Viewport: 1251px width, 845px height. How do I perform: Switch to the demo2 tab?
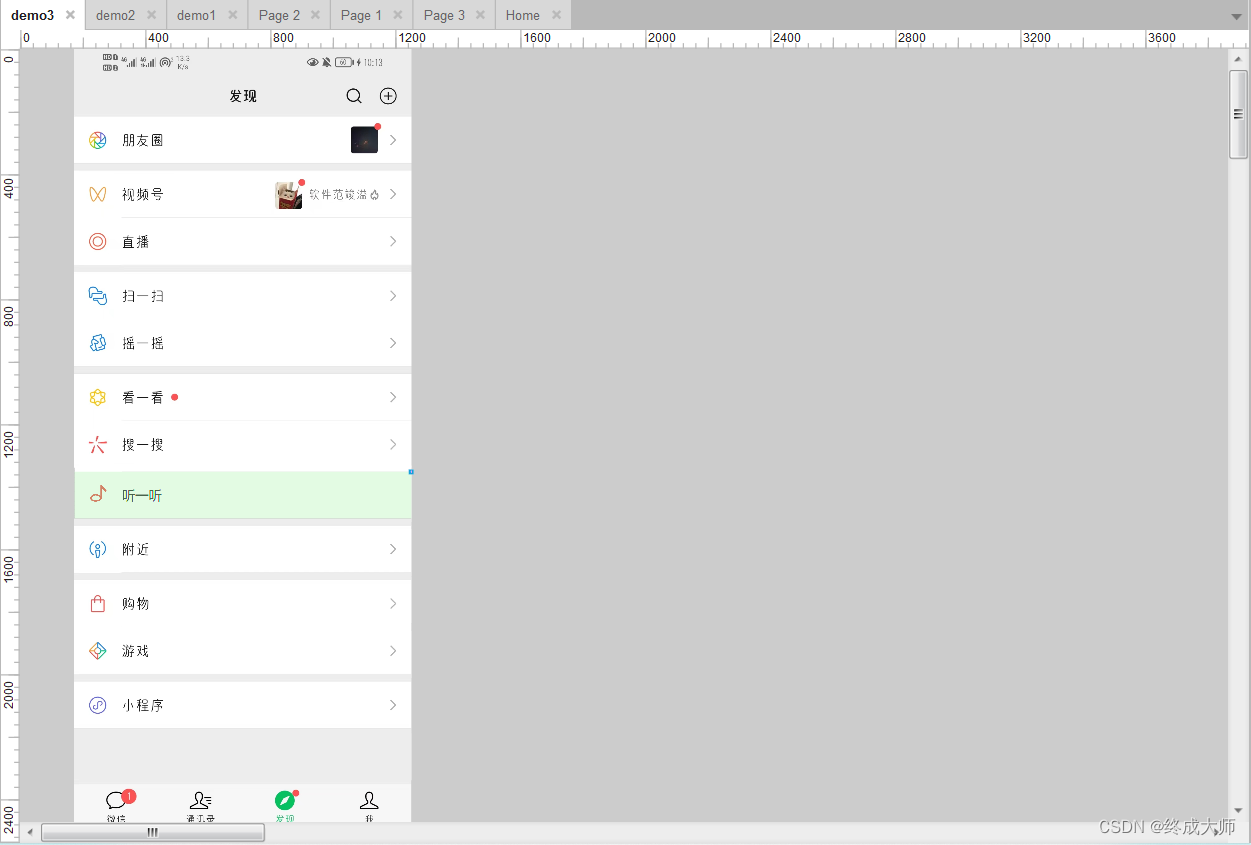pyautogui.click(x=116, y=15)
